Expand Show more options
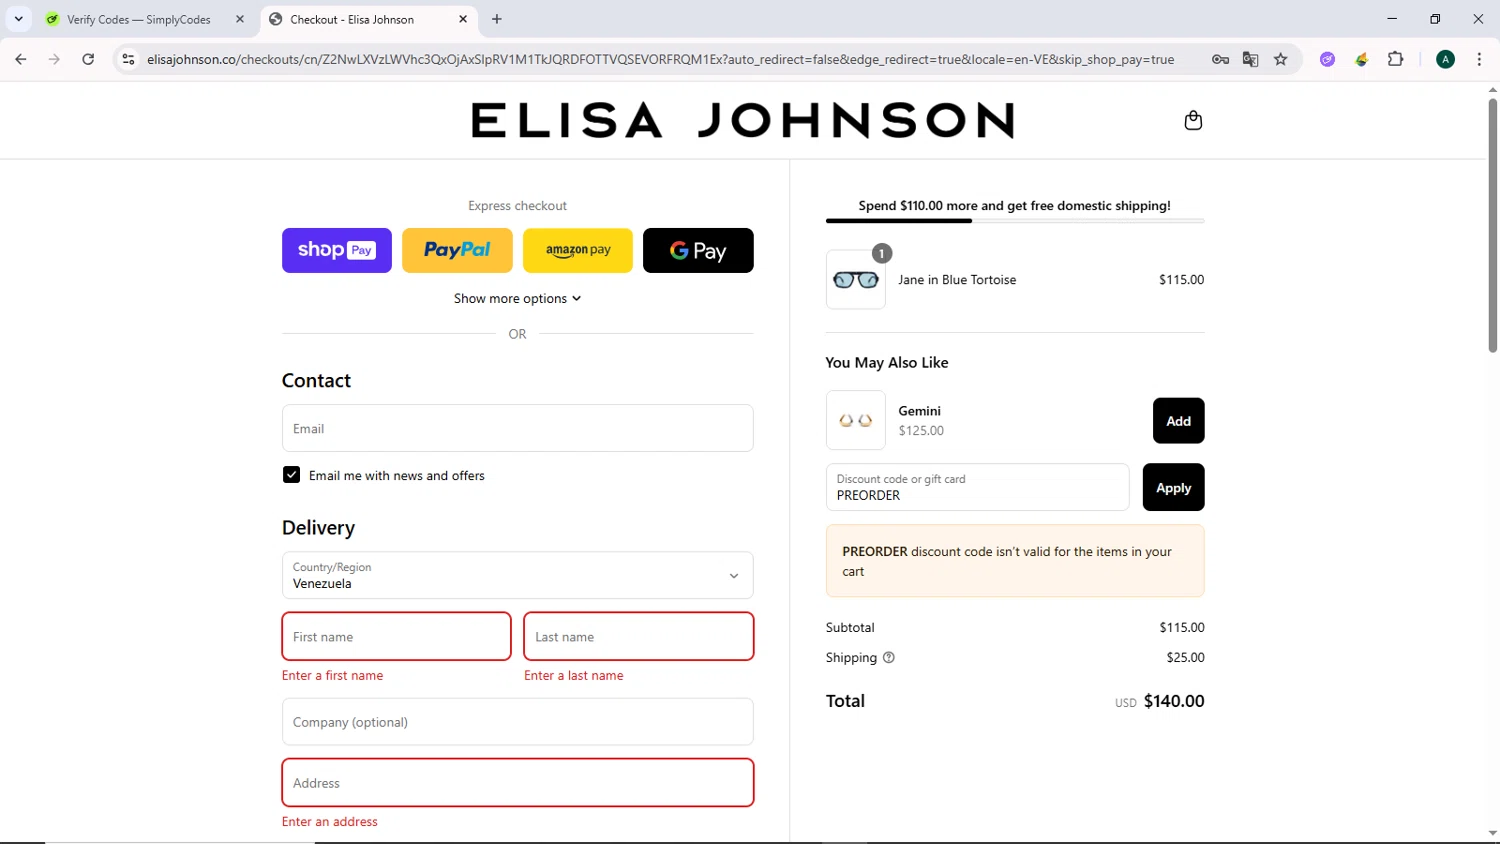1500x844 pixels. tap(517, 298)
